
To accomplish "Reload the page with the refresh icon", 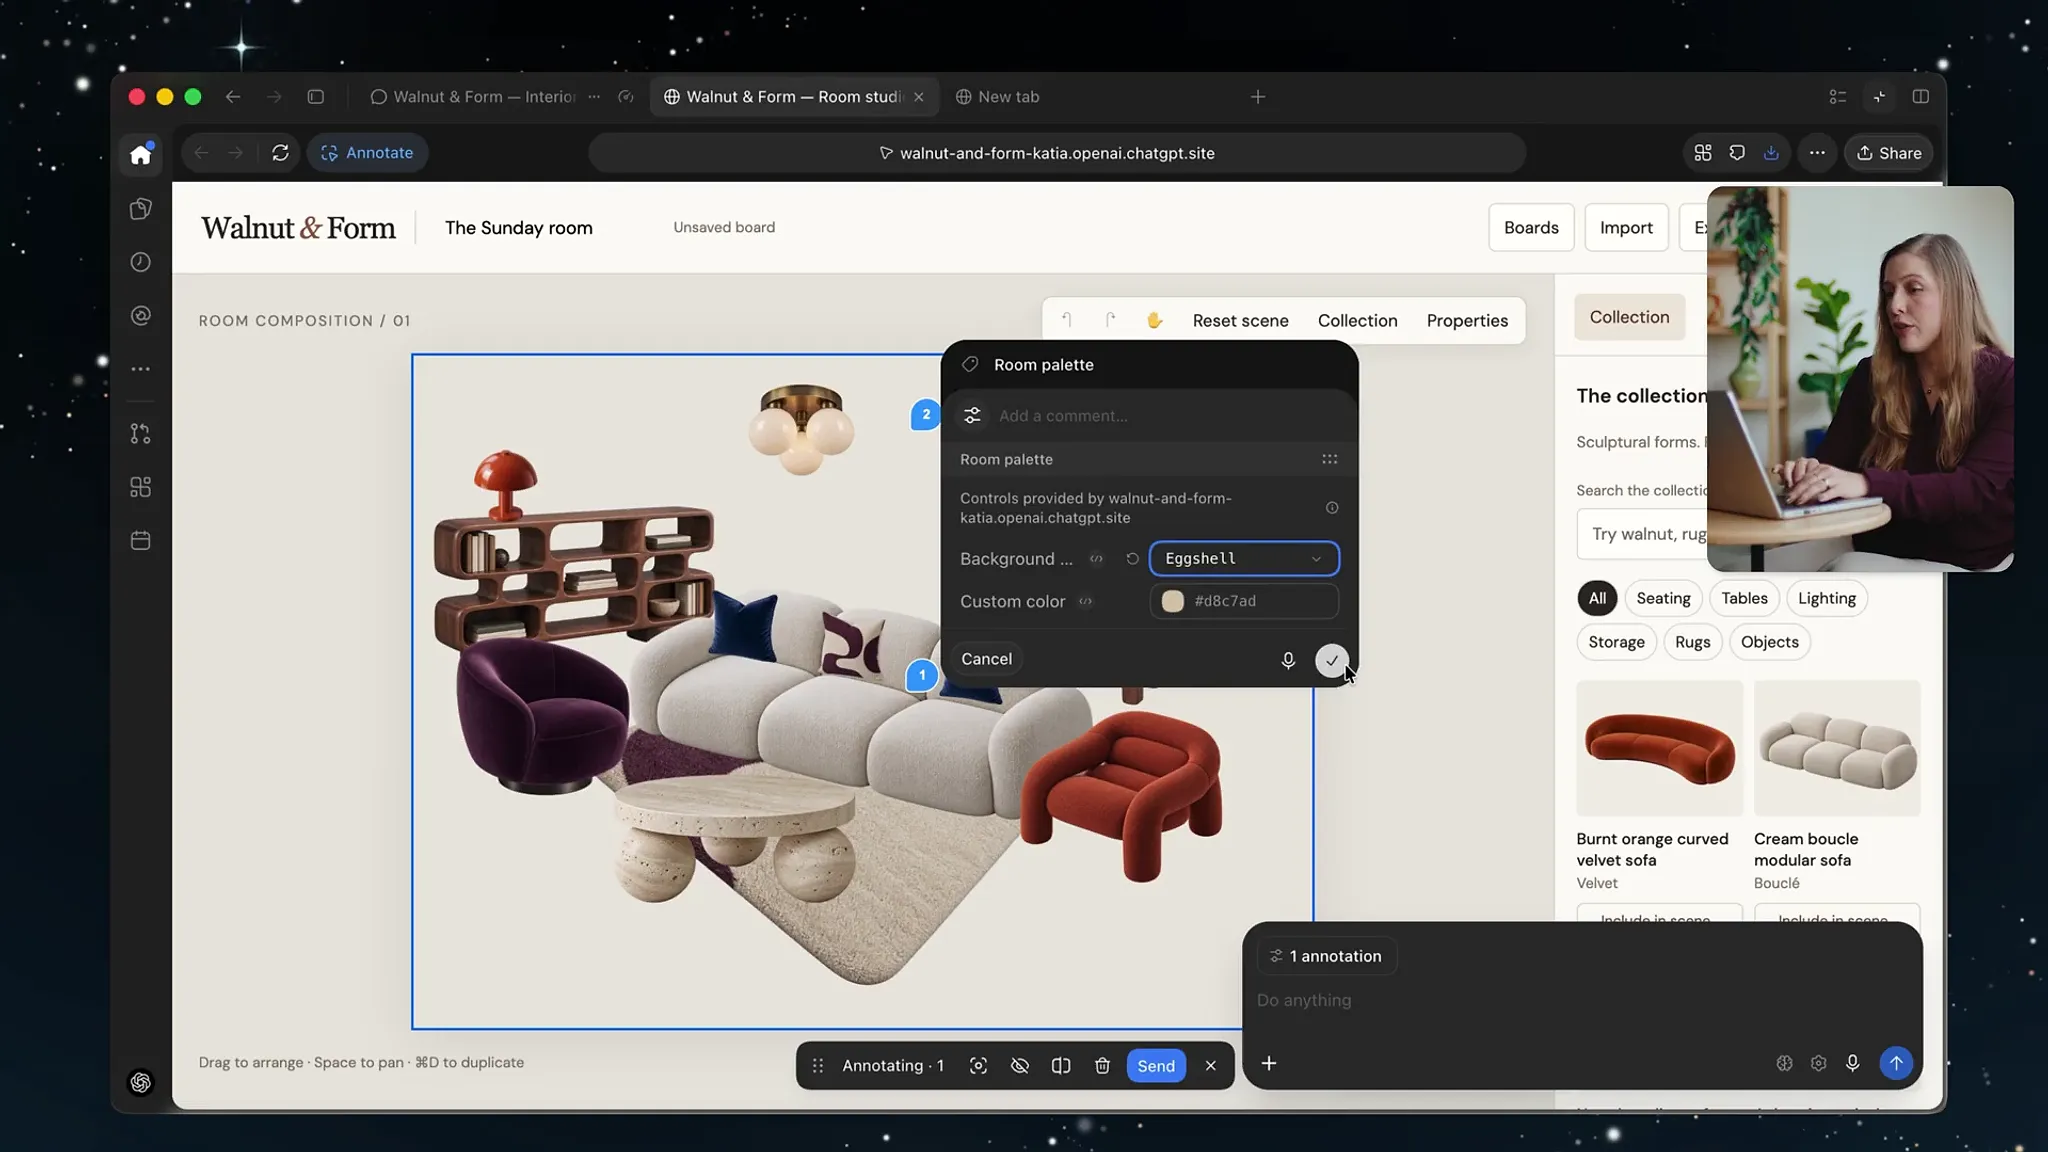I will [280, 153].
